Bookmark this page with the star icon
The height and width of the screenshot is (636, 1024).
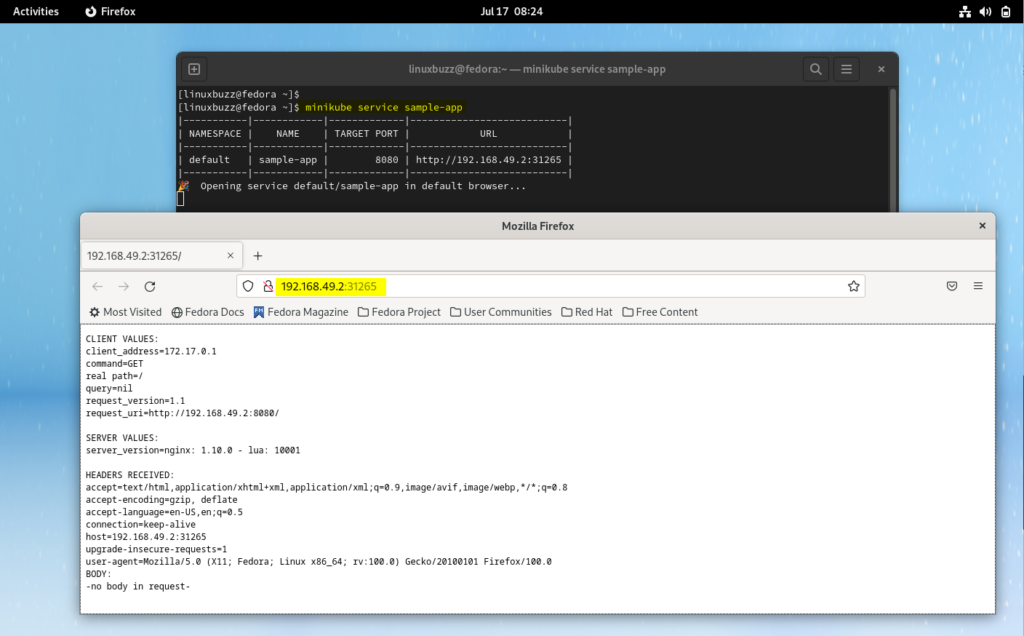tap(854, 286)
